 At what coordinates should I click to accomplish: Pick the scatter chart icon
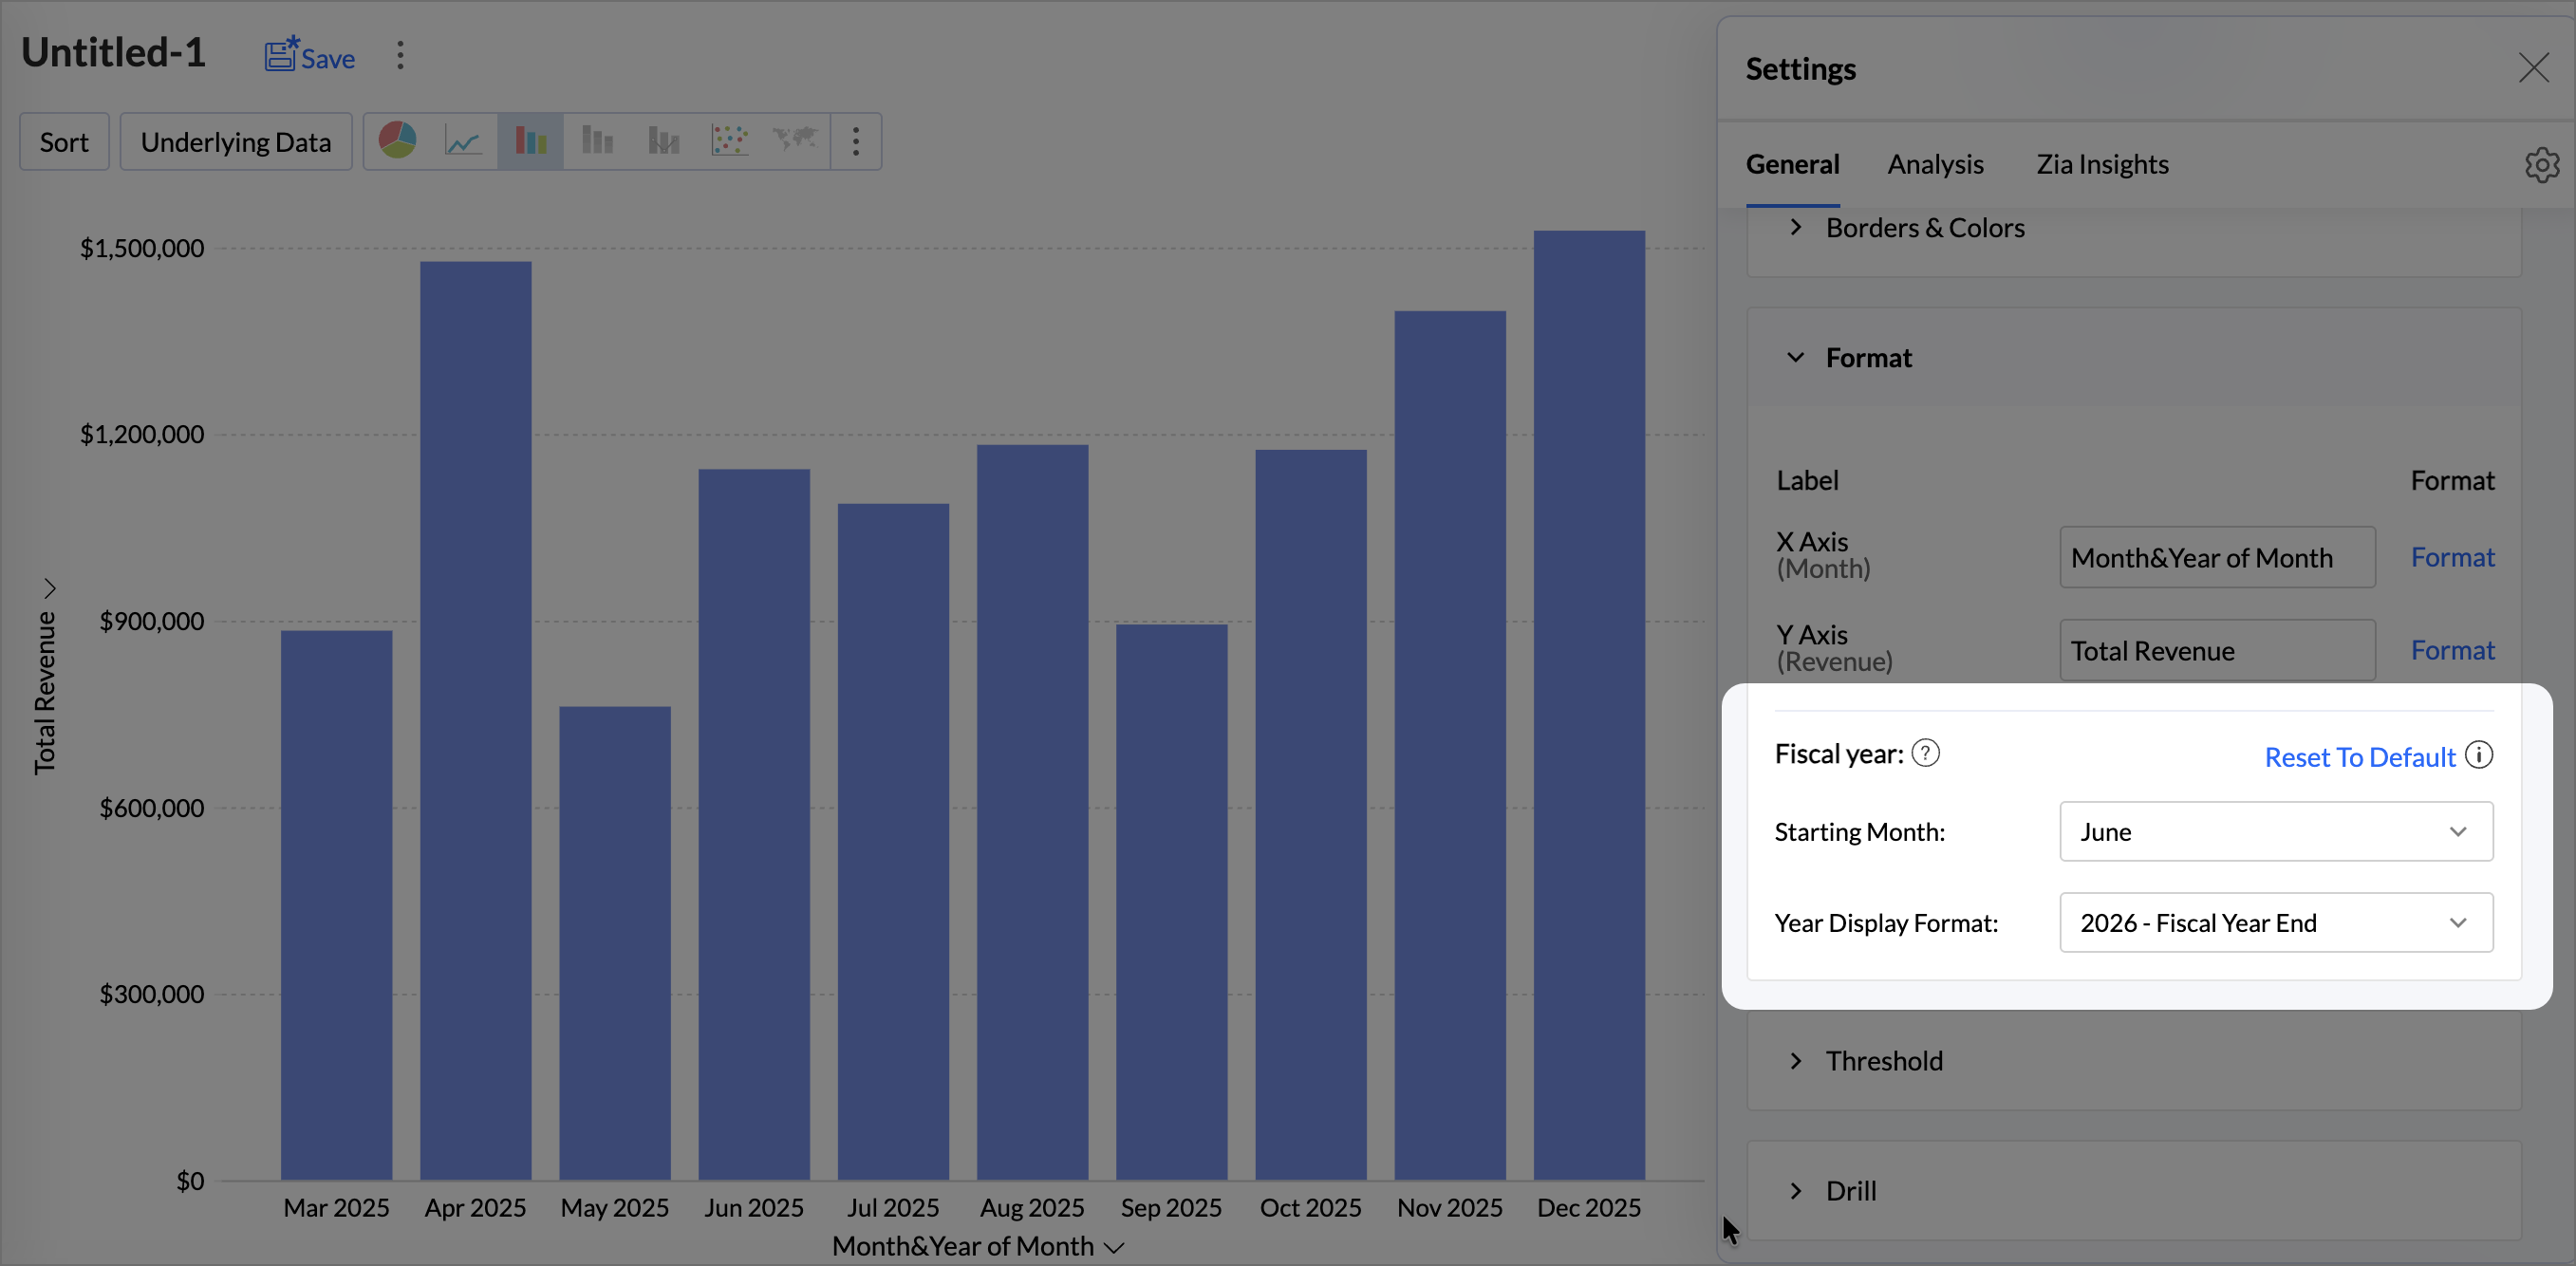point(729,141)
